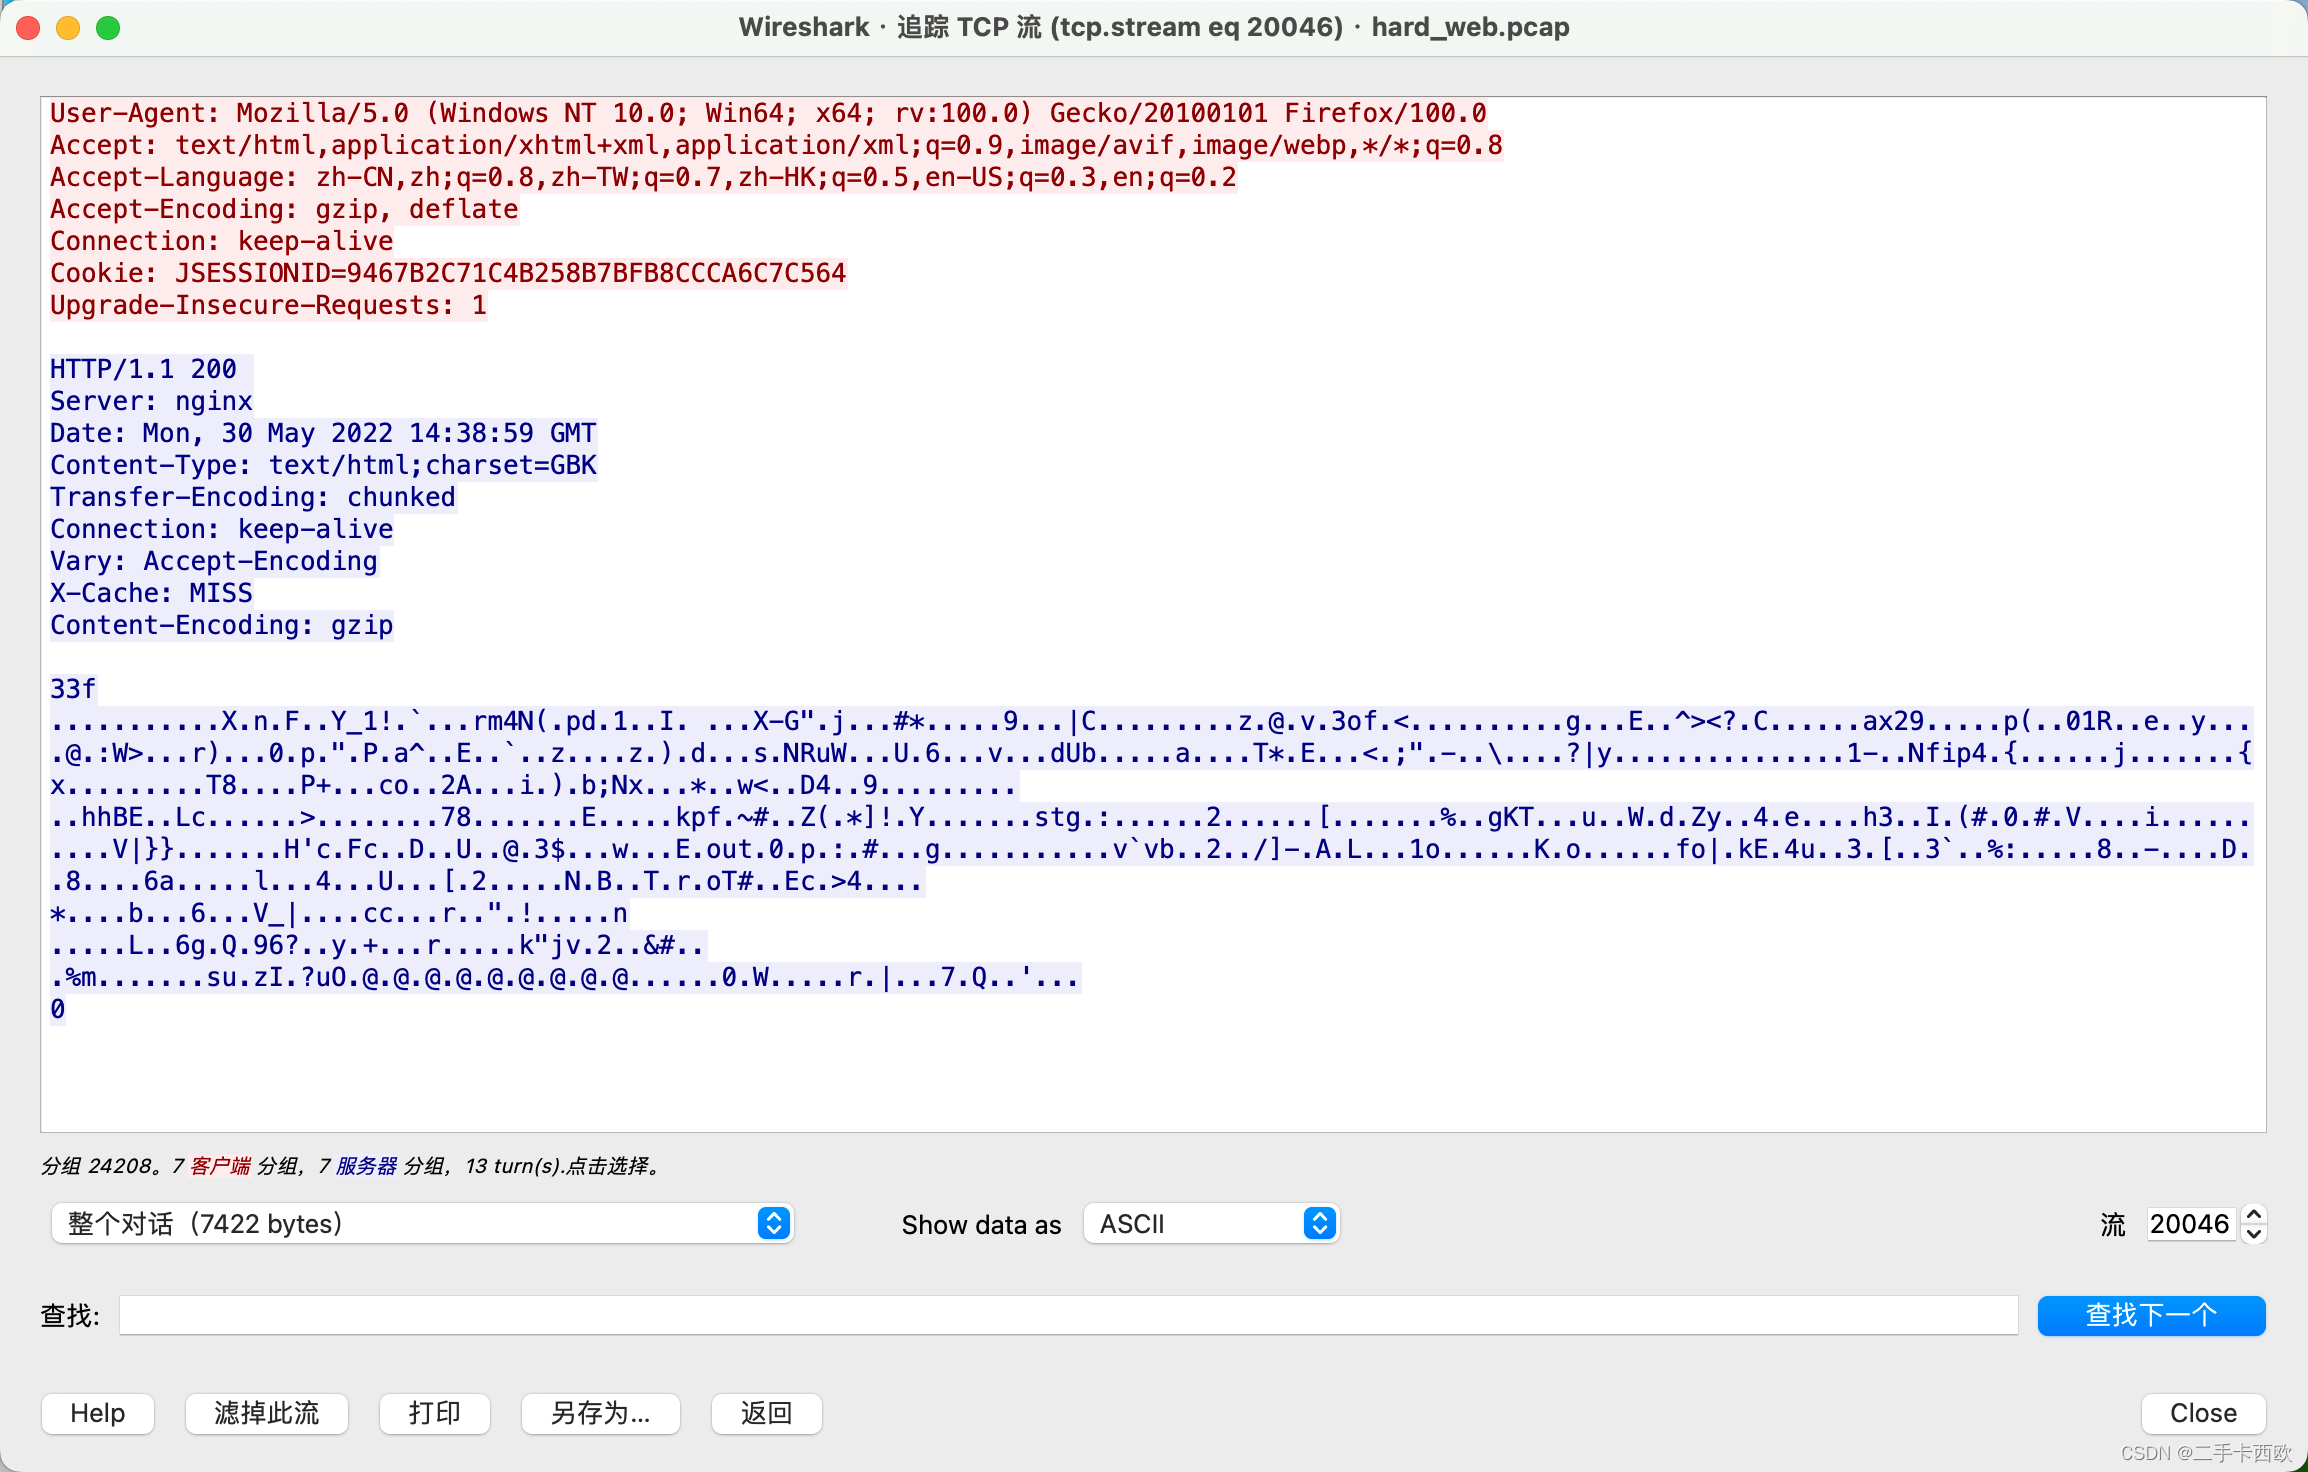Decrement the stream number with down arrow
The height and width of the screenshot is (1472, 2308).
coord(2254,1234)
